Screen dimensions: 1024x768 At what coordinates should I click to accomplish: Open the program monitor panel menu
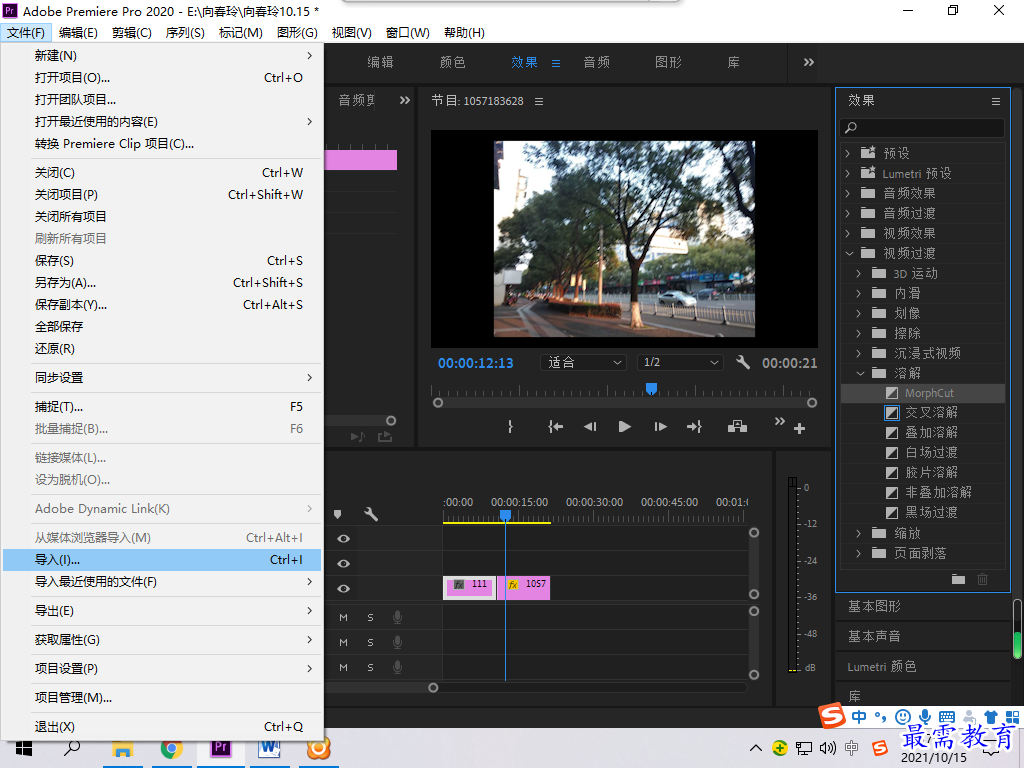539,101
